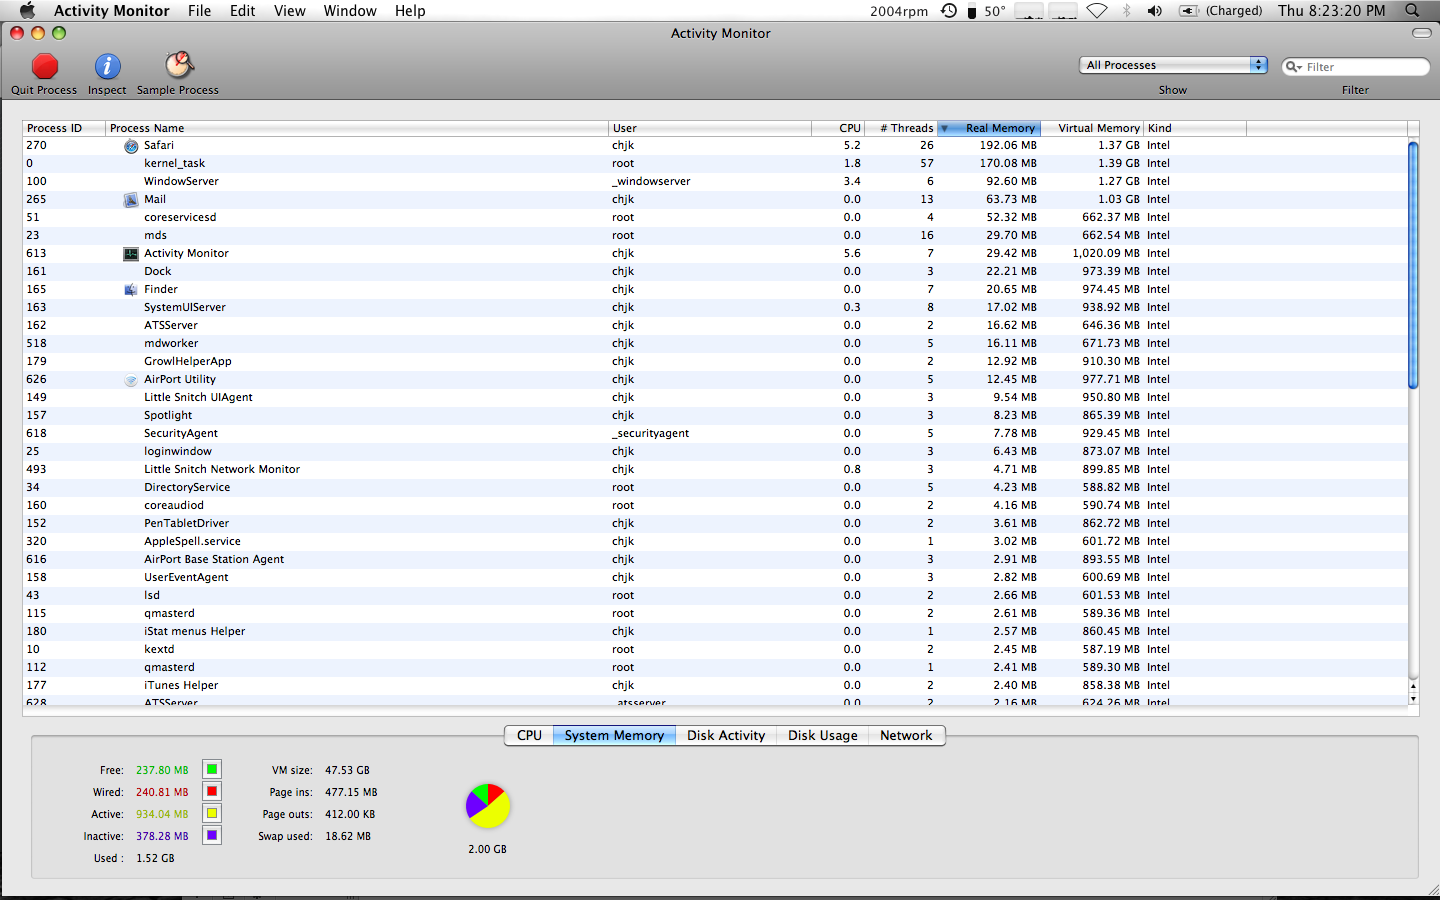Click the Sample Process button label

(178, 90)
